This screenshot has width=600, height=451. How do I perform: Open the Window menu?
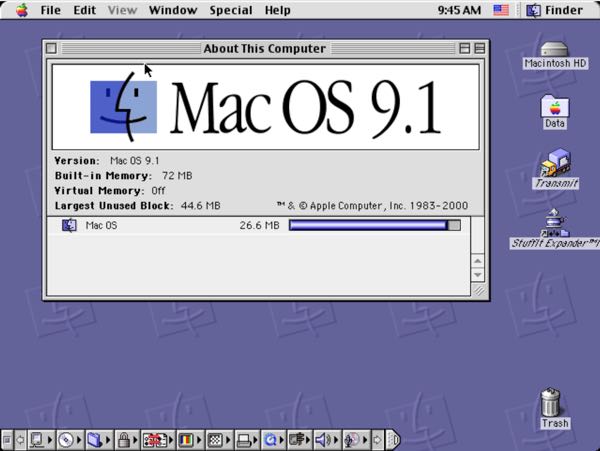click(x=173, y=10)
